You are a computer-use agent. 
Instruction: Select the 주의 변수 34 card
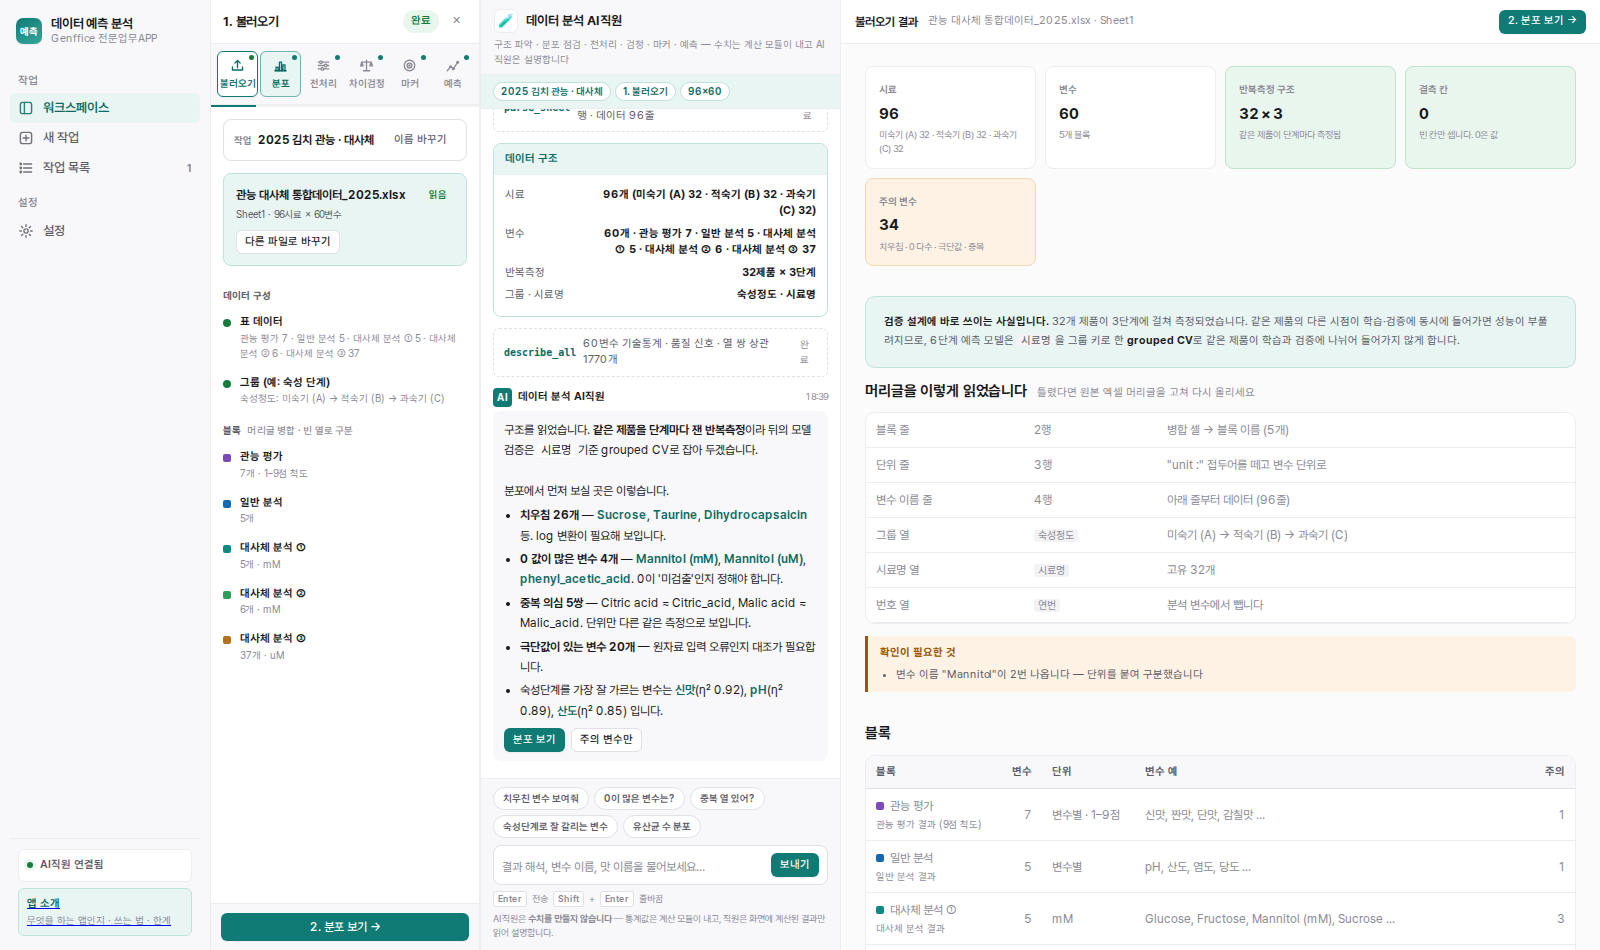point(950,222)
